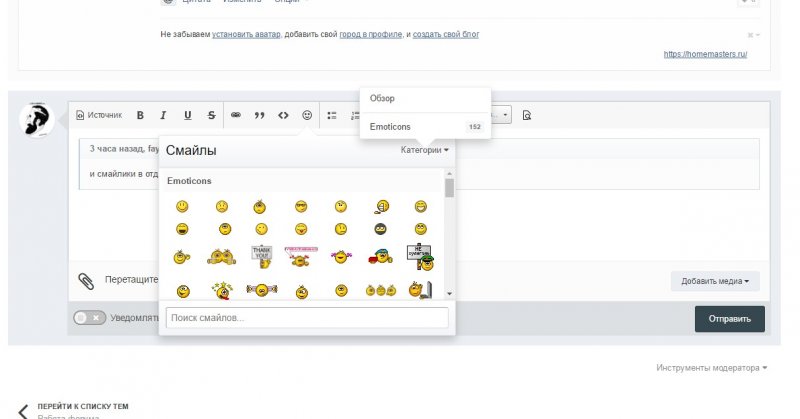Click the preview icon in the toolbar
Screen dimensions: 800x419
coord(526,115)
